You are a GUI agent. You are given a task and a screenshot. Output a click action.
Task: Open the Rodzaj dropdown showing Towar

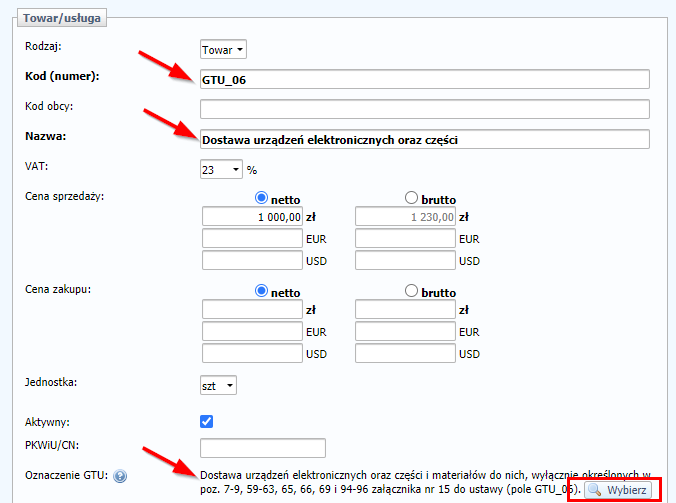pos(223,49)
